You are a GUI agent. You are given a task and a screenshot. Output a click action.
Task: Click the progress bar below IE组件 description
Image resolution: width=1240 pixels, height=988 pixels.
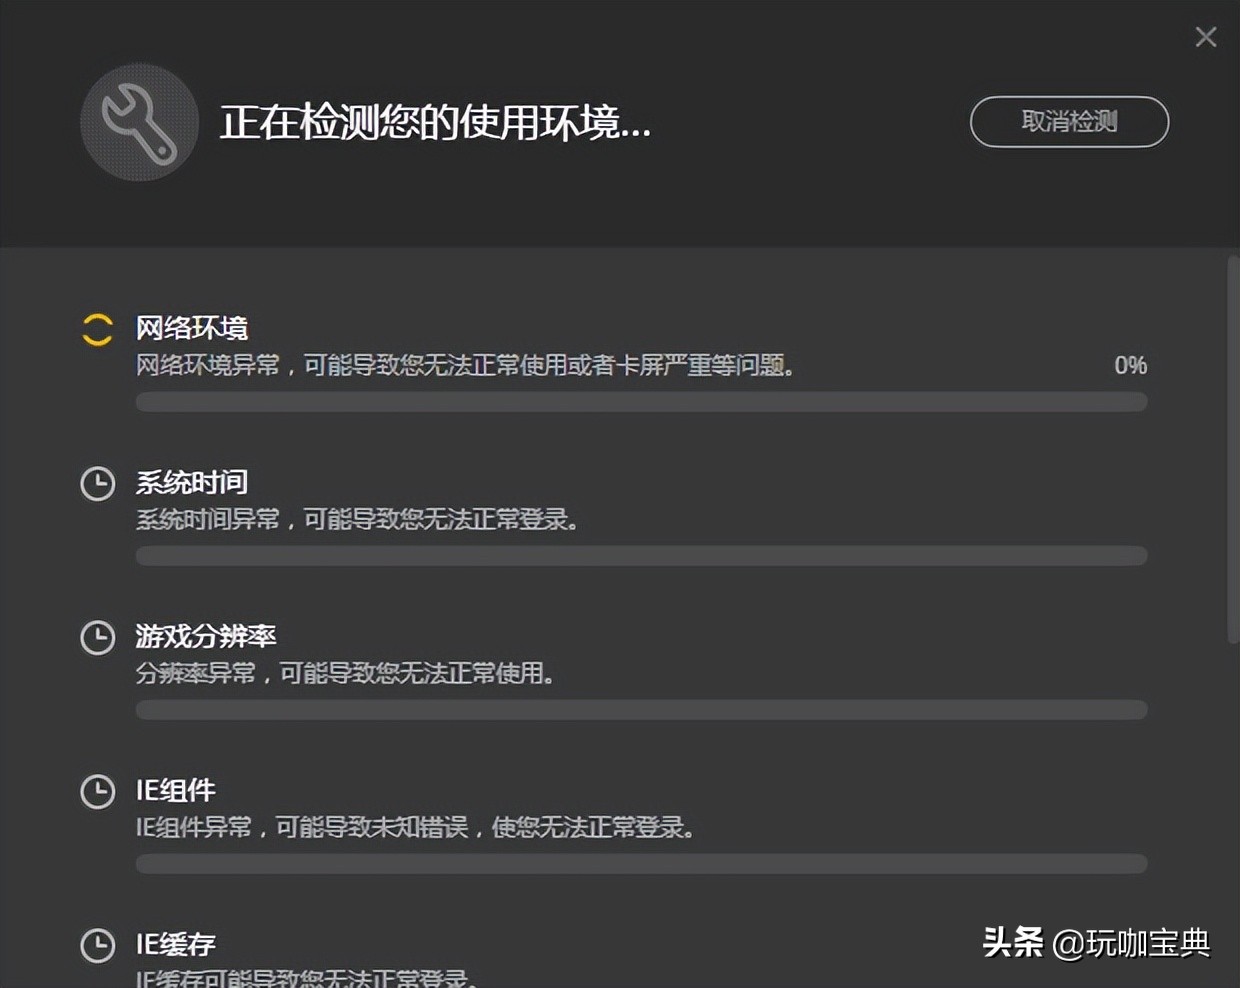tap(641, 864)
